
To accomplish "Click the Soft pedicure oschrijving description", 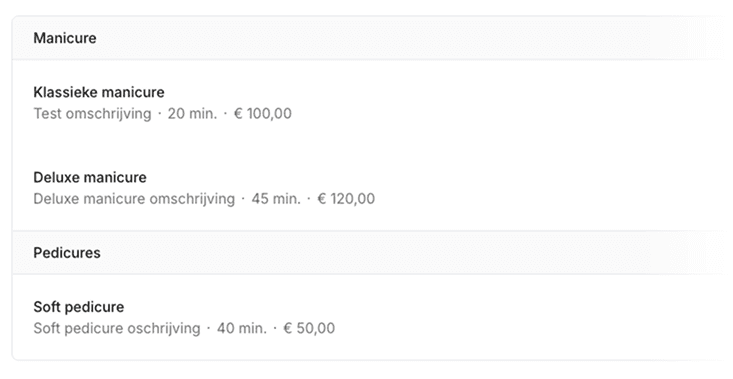I will (117, 328).
